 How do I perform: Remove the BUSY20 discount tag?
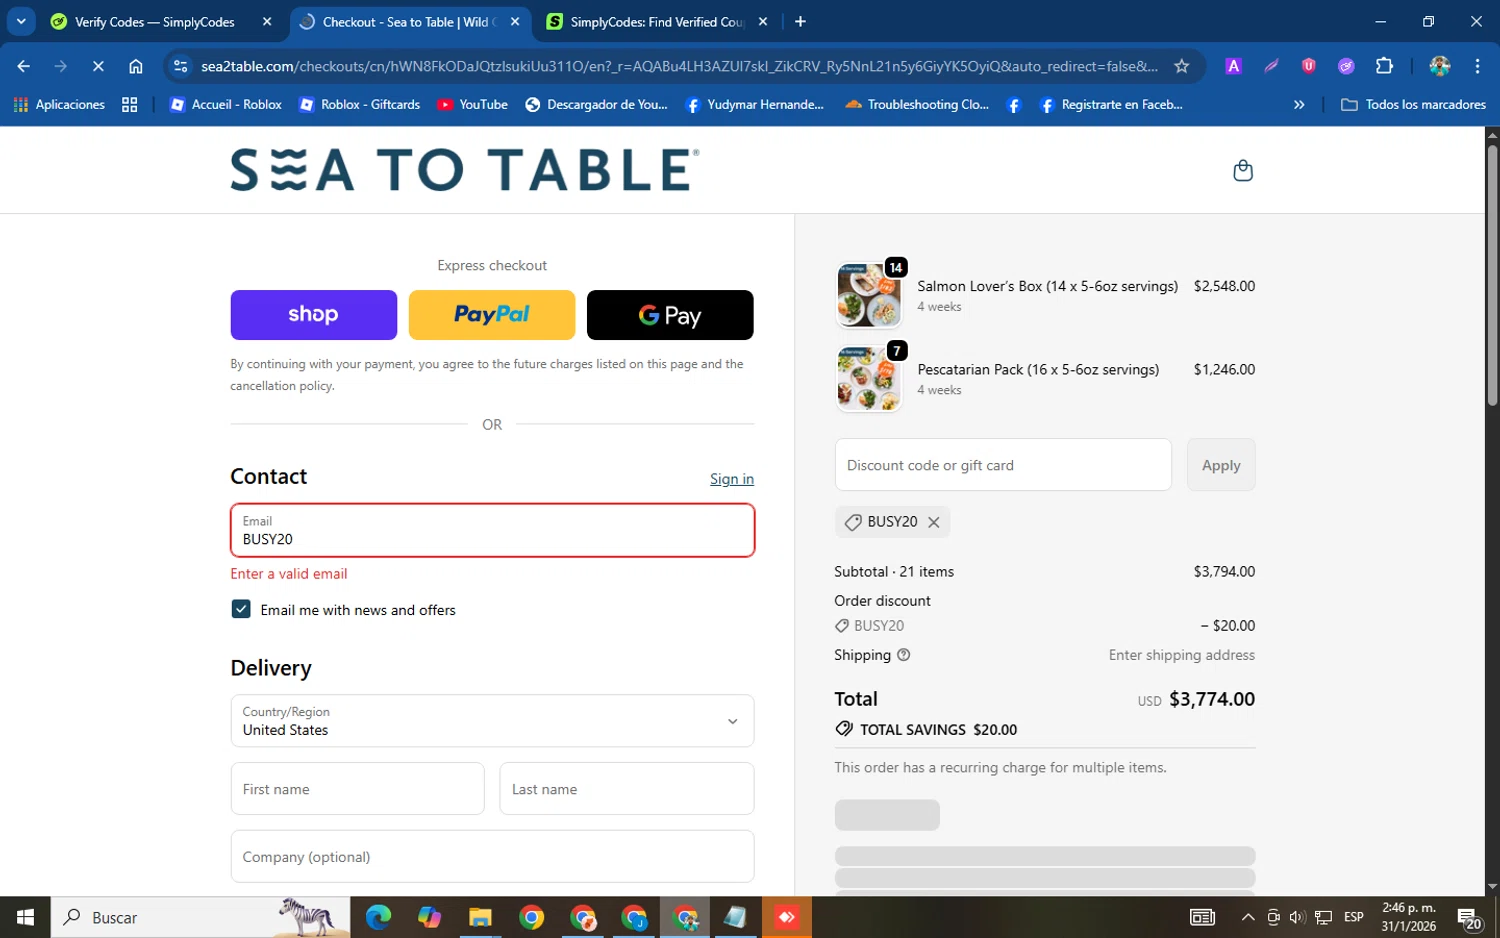coord(933,522)
